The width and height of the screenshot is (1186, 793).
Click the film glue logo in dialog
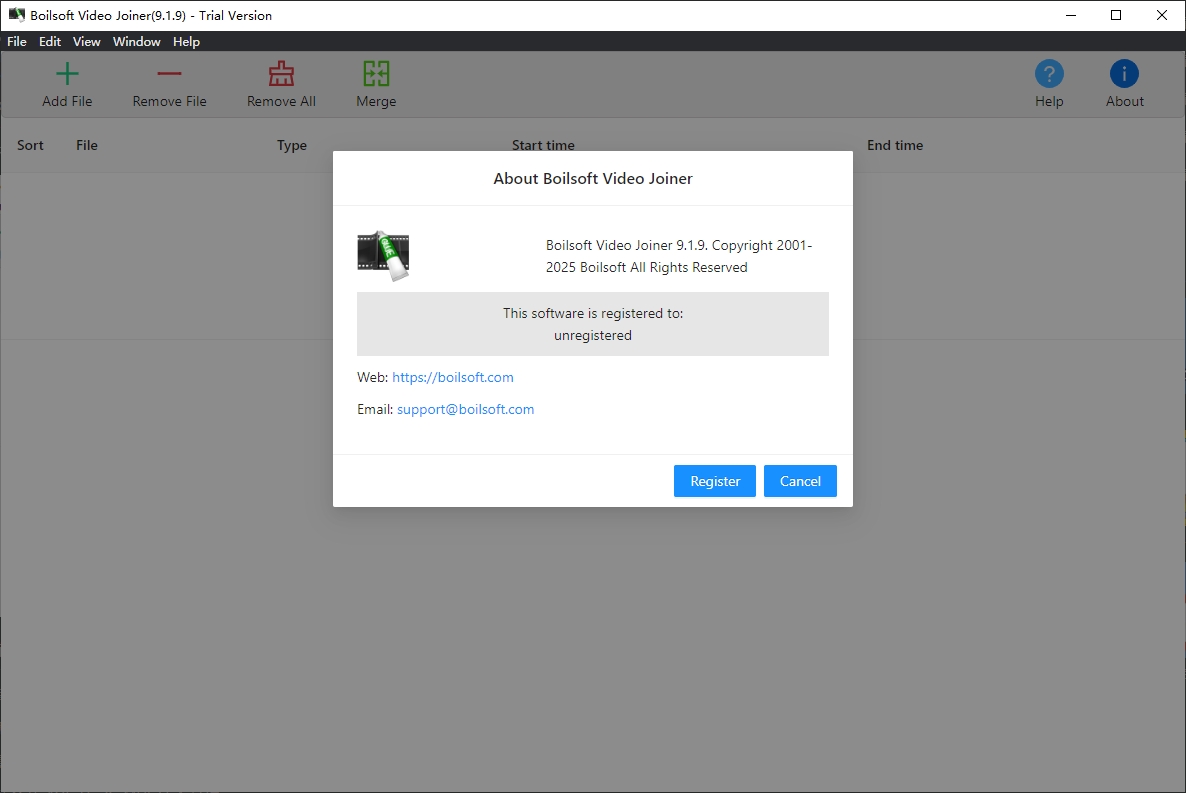pyautogui.click(x=384, y=256)
